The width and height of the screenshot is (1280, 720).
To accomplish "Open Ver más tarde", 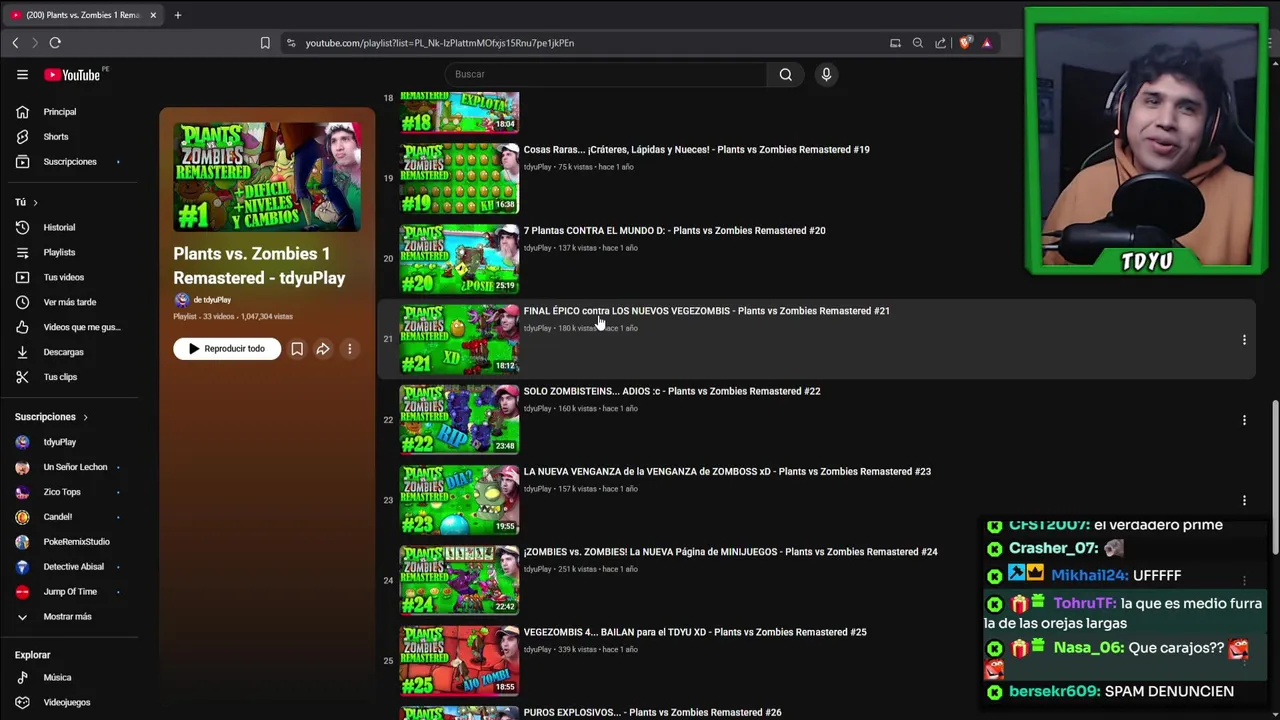I will pyautogui.click(x=68, y=302).
